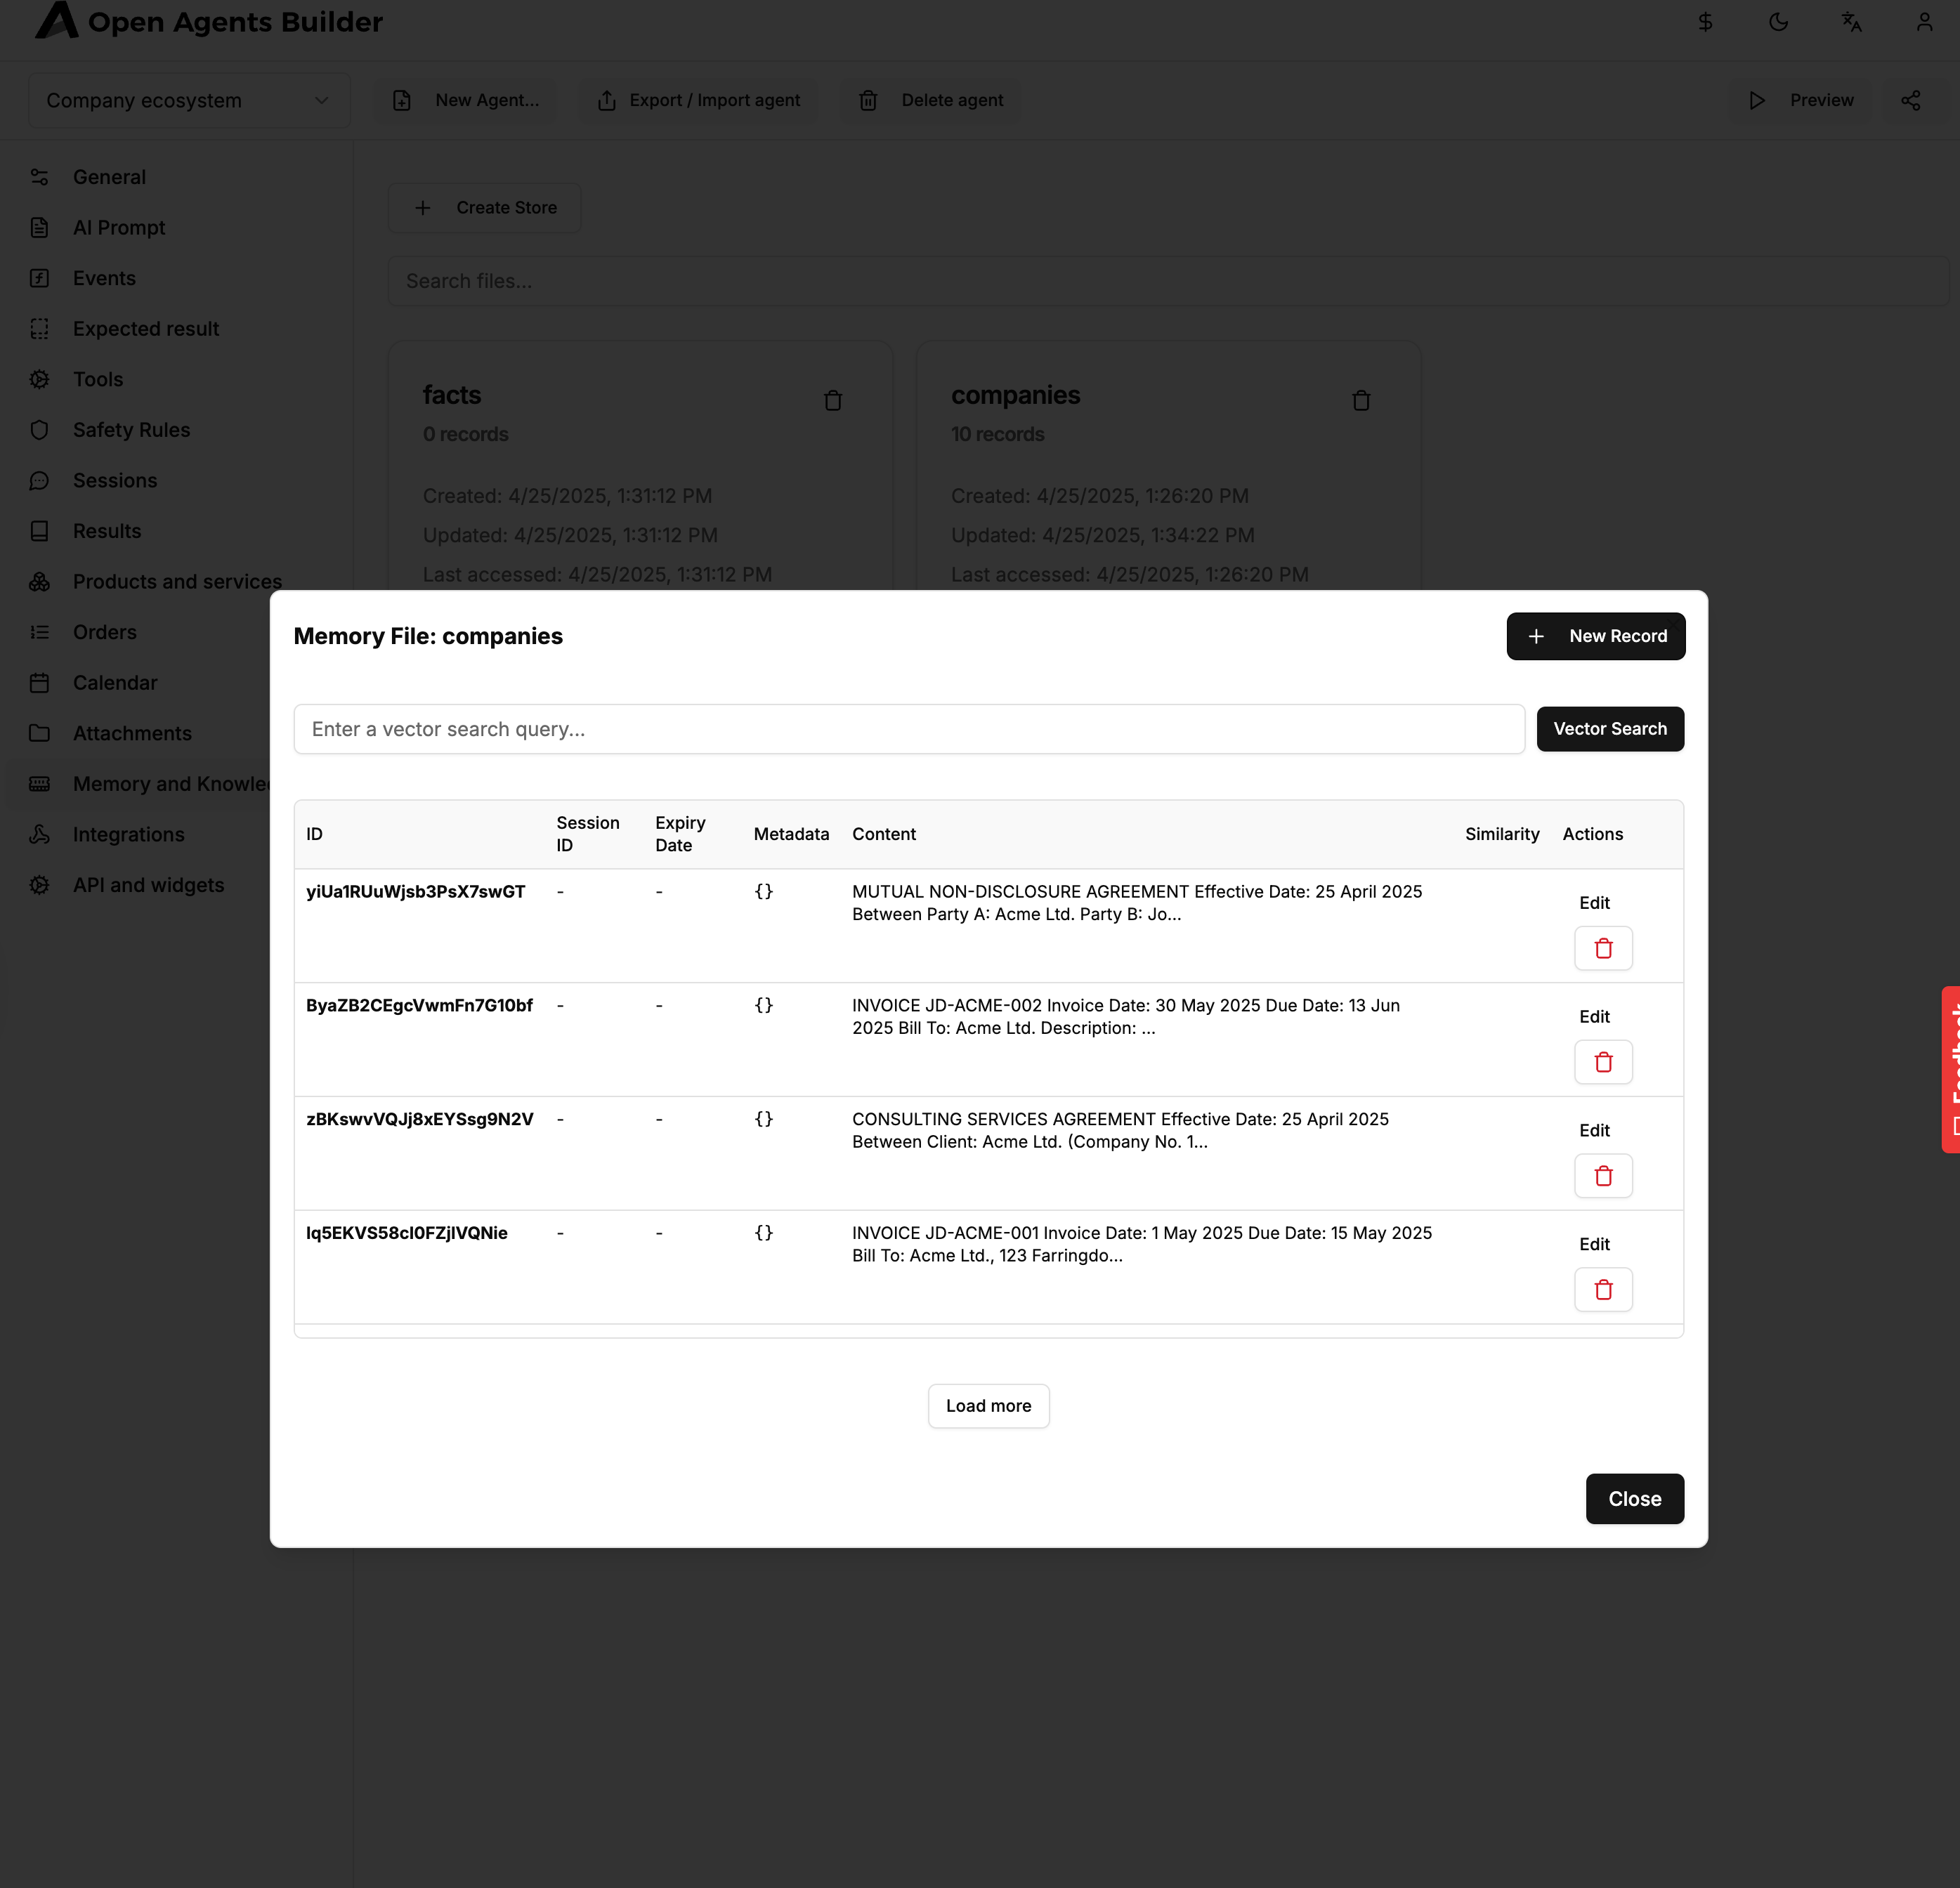The height and width of the screenshot is (1888, 1960).
Task: Go to AI Prompt section
Action: 119,228
